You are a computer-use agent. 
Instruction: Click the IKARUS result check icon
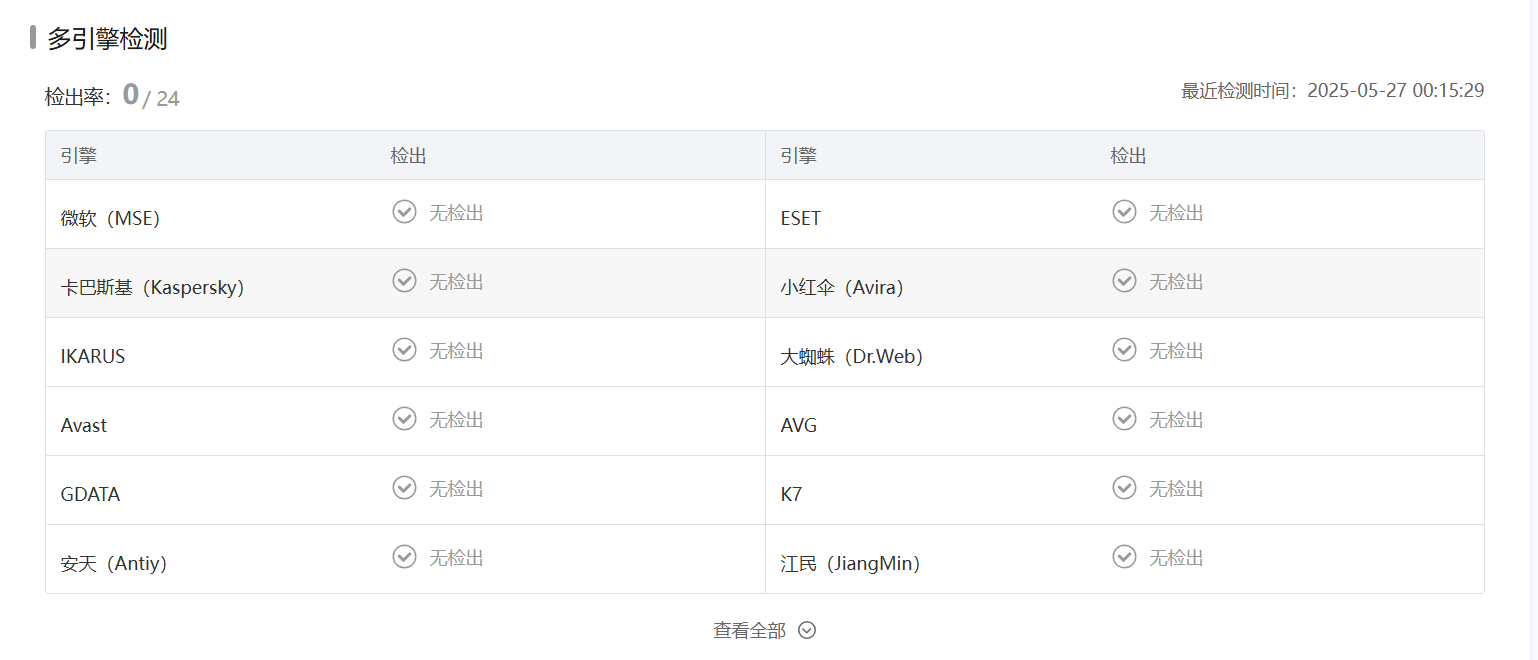tap(404, 350)
